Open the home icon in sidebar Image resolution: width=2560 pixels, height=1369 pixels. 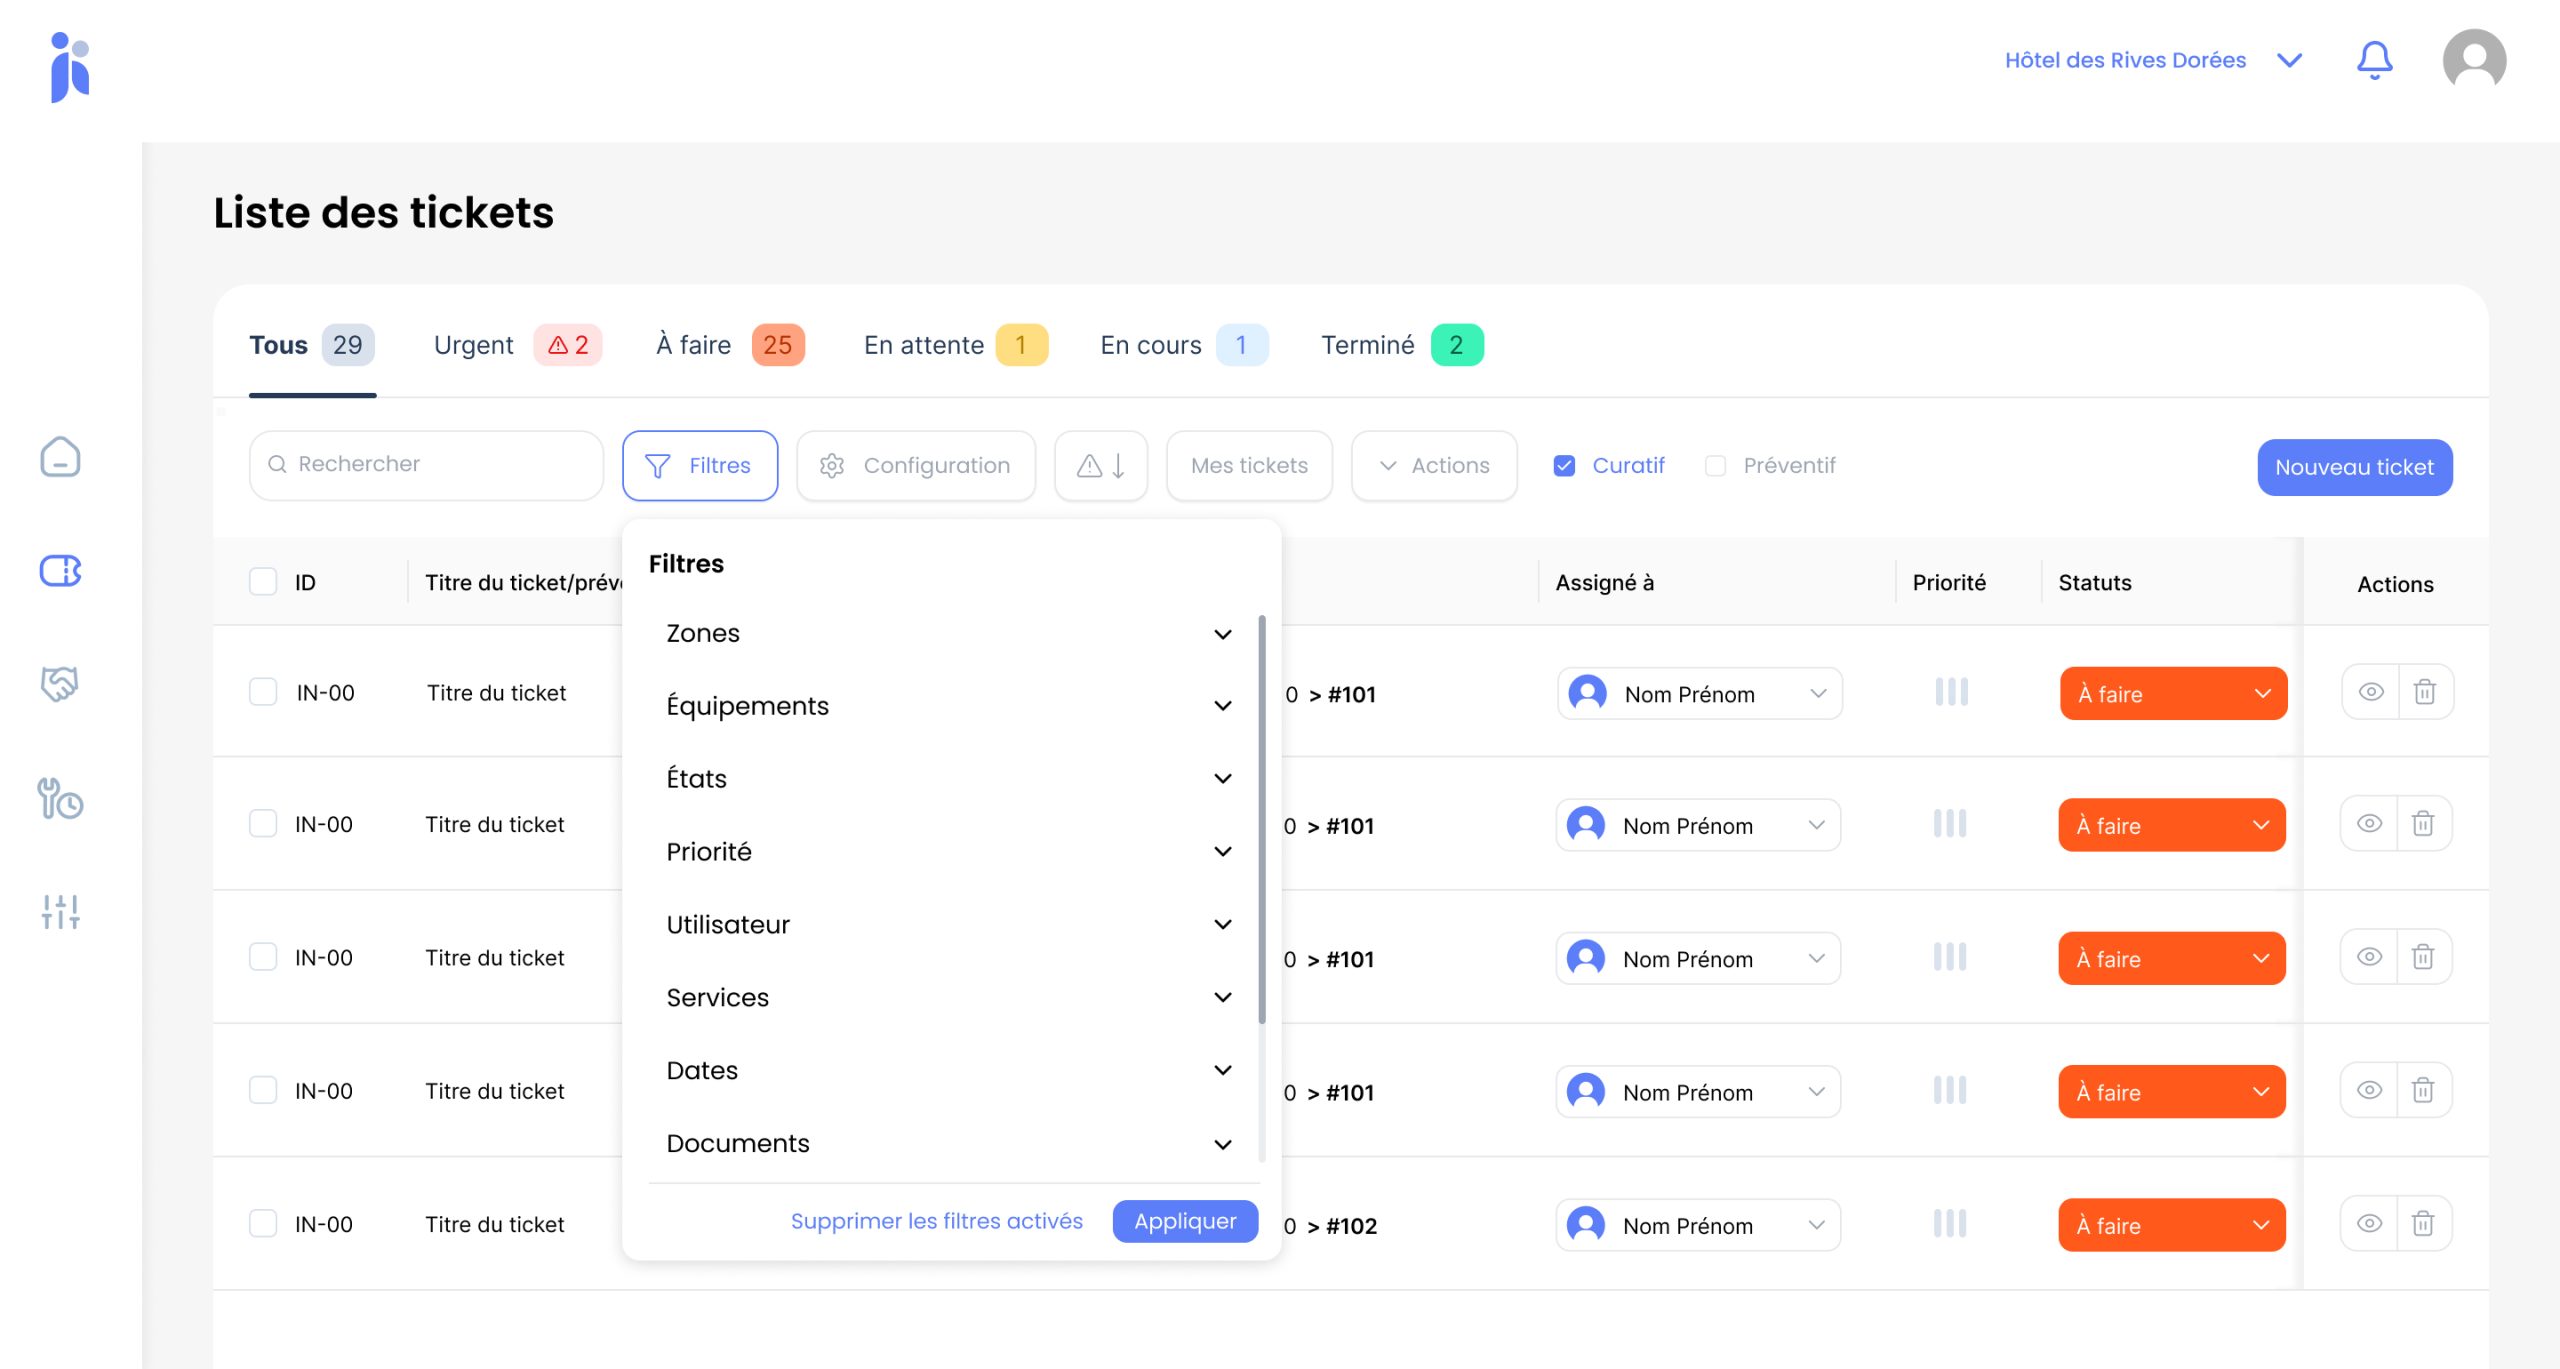(60, 457)
